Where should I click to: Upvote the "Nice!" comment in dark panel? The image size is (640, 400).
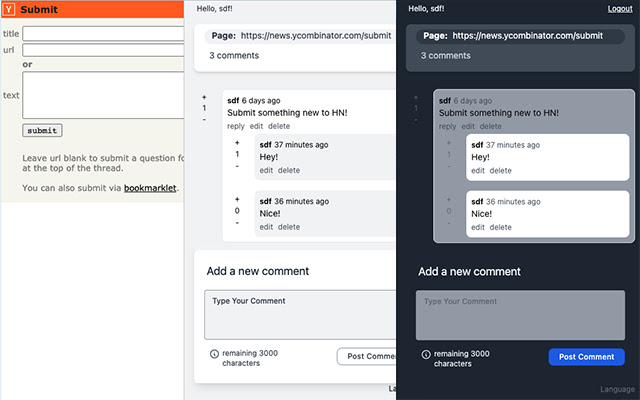point(449,200)
